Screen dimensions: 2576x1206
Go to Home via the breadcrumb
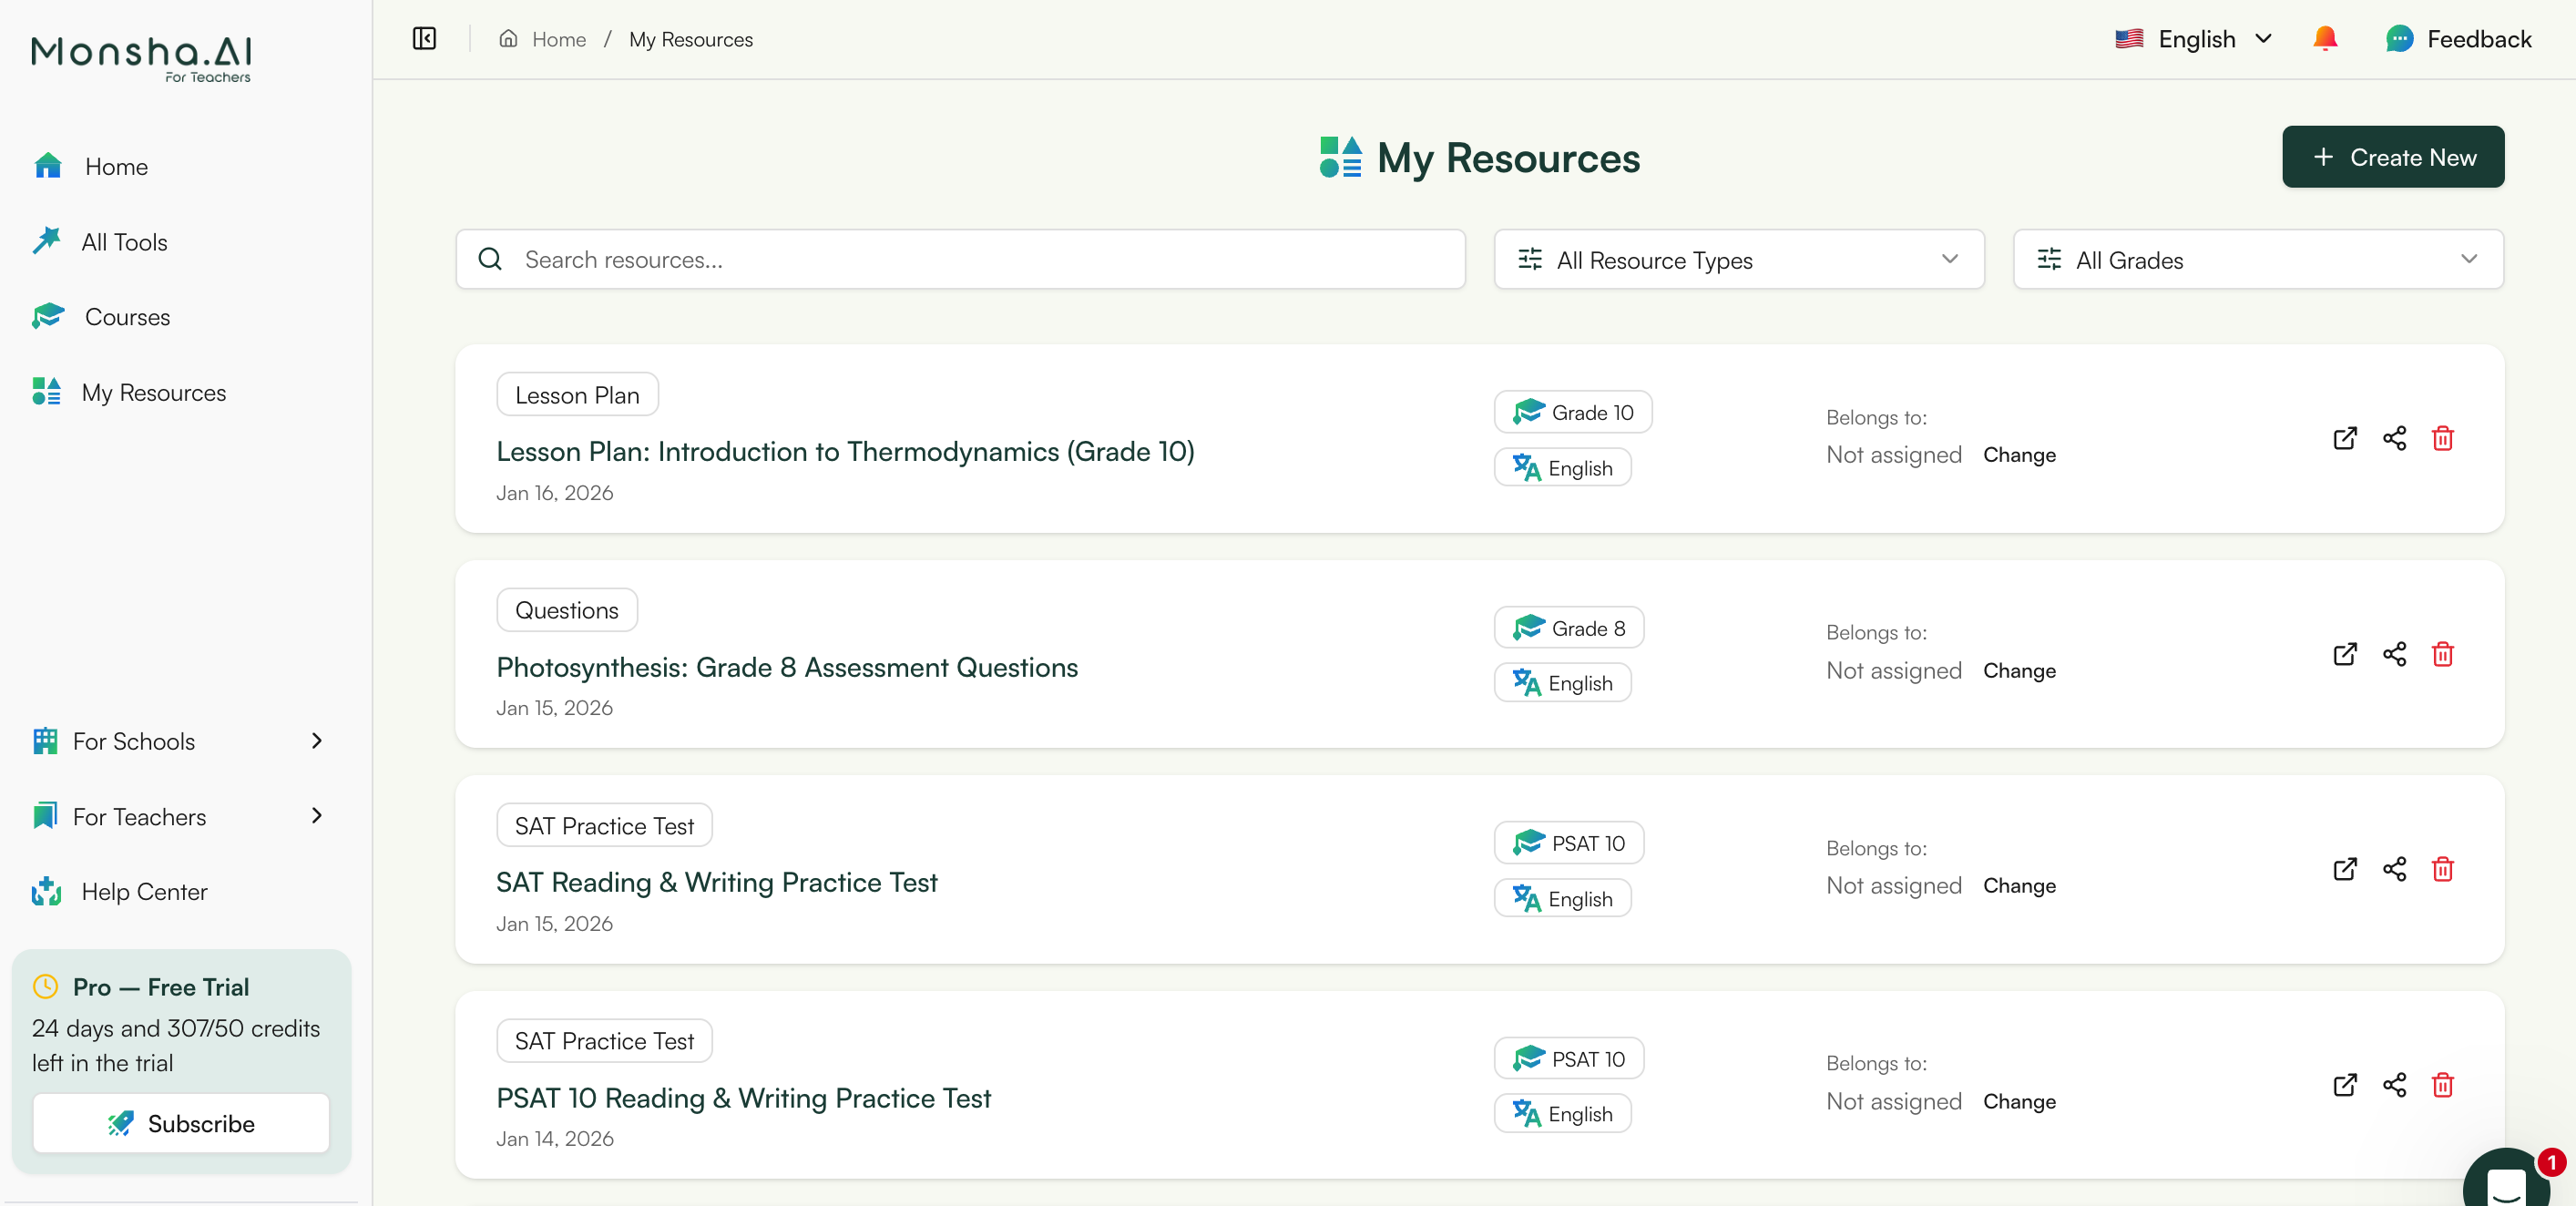click(x=559, y=39)
